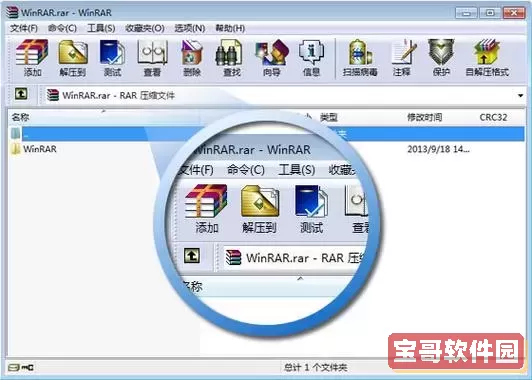Maximize the WinRAR window
The height and width of the screenshot is (380, 532).
pos(490,13)
